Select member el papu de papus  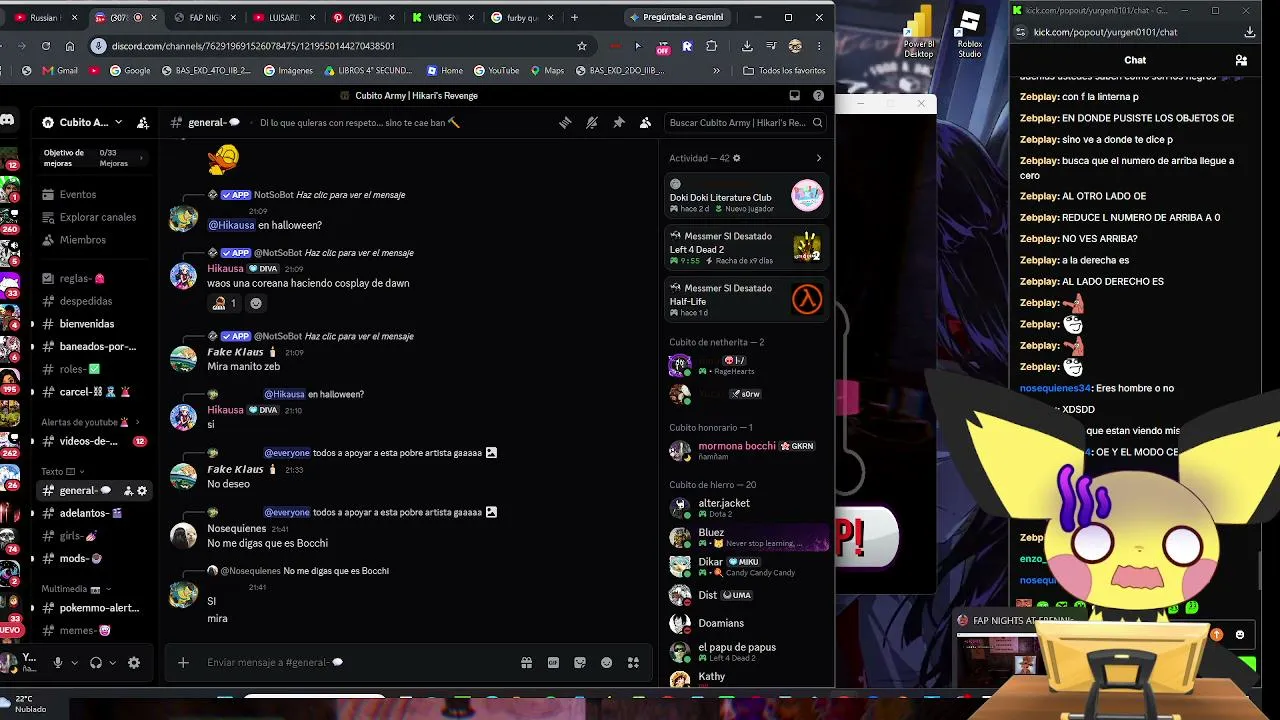coord(746,652)
